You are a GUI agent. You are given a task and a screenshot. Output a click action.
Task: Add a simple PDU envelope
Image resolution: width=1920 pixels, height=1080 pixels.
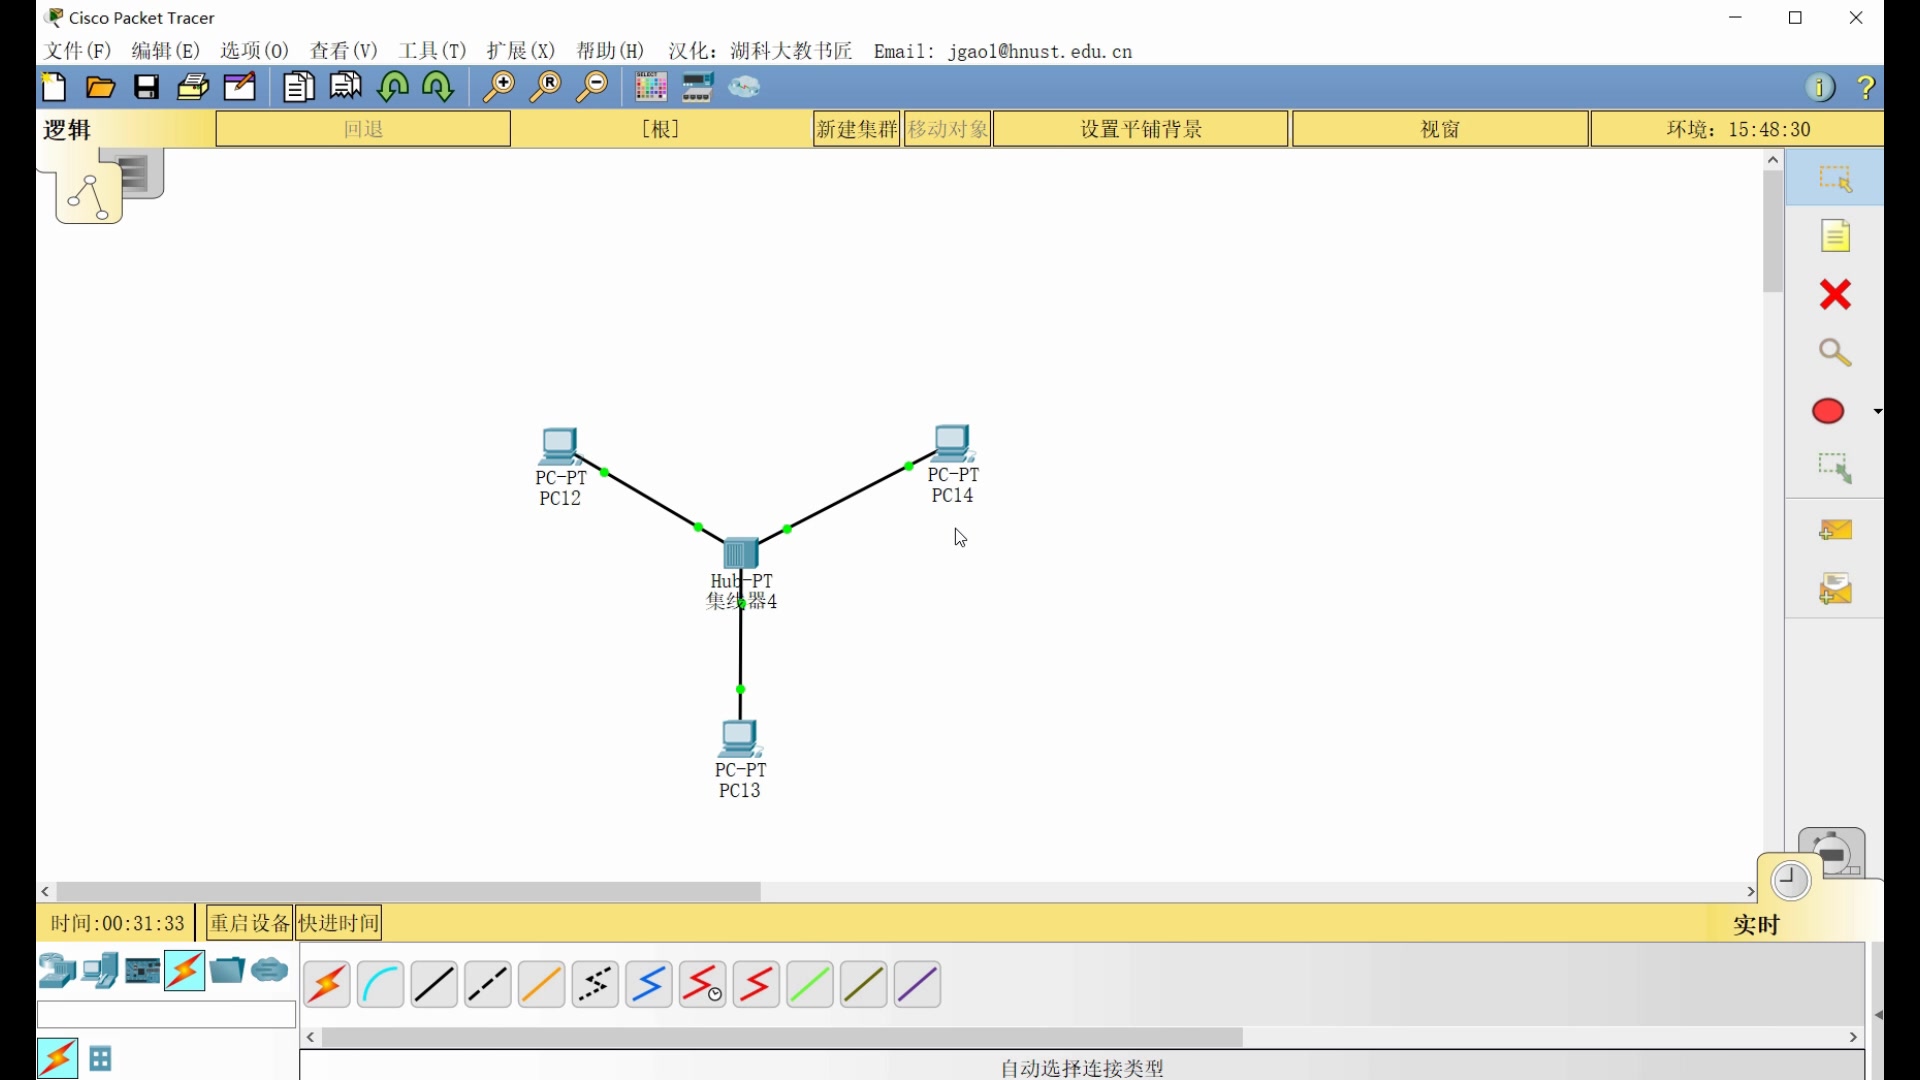(x=1835, y=530)
